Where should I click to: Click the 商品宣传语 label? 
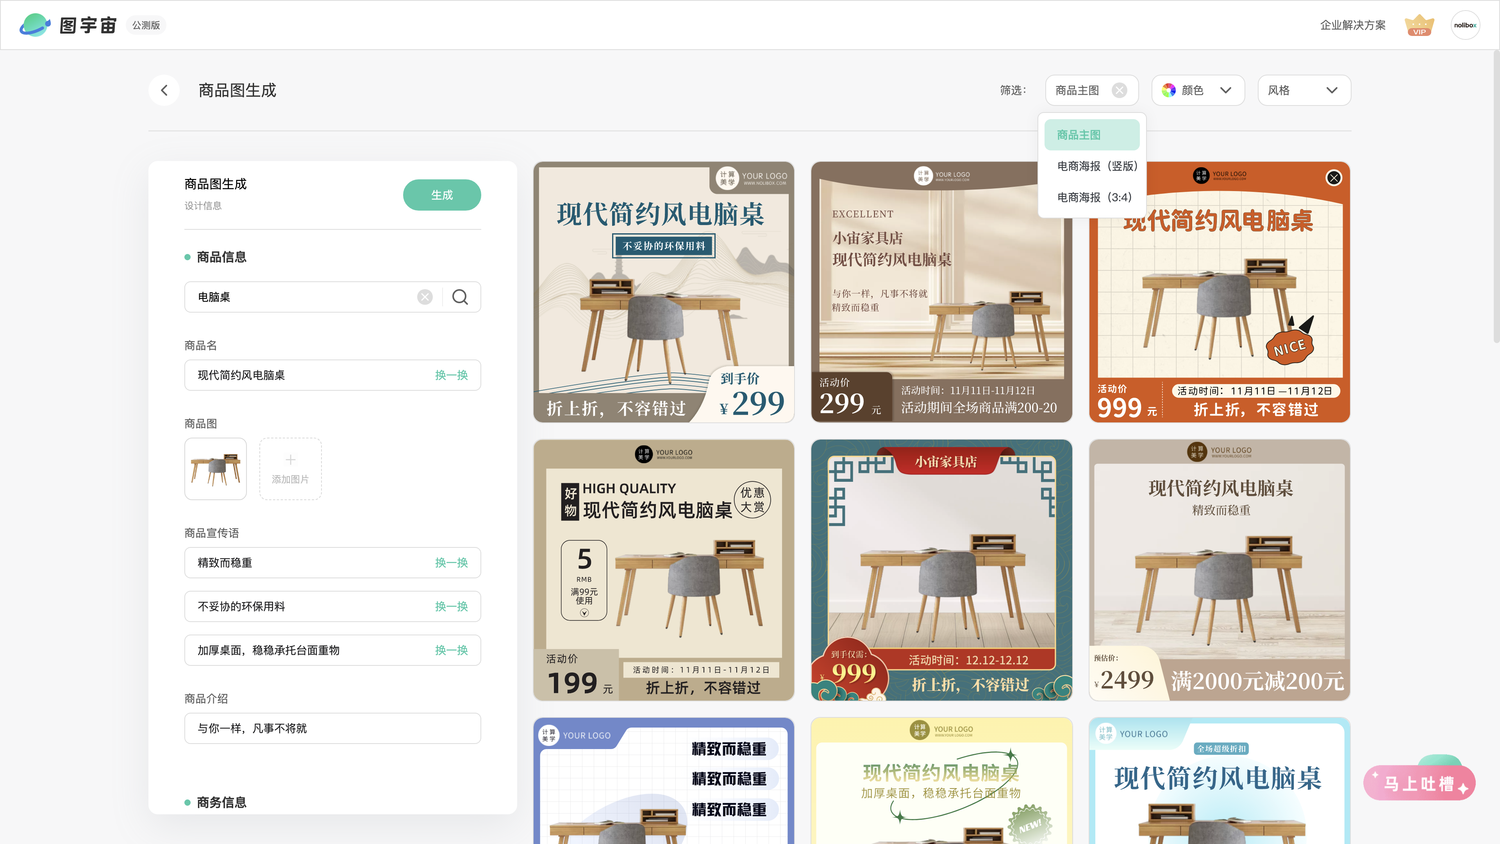(x=212, y=533)
